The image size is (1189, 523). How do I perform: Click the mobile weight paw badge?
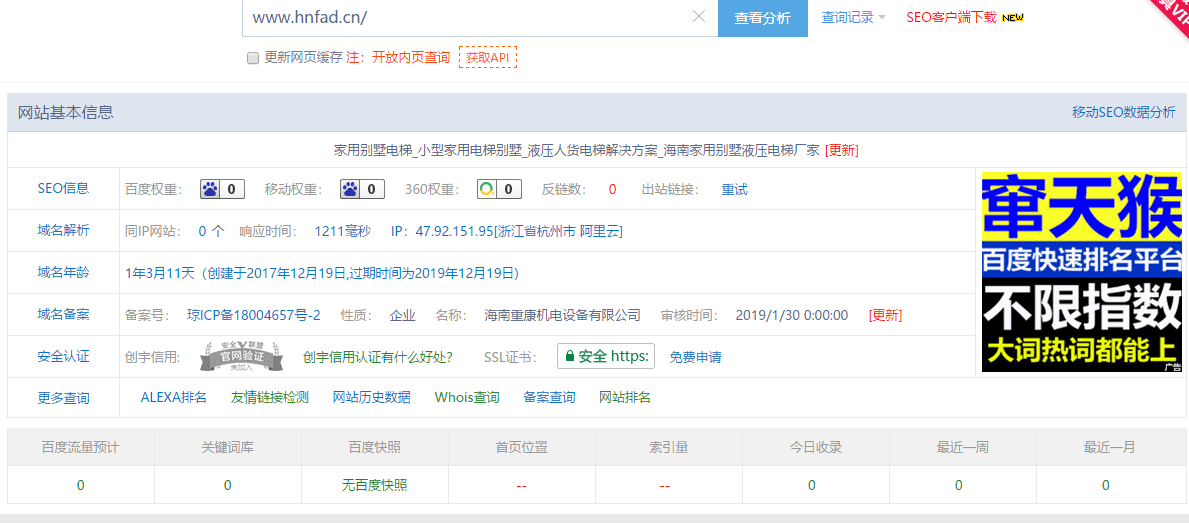(x=361, y=189)
